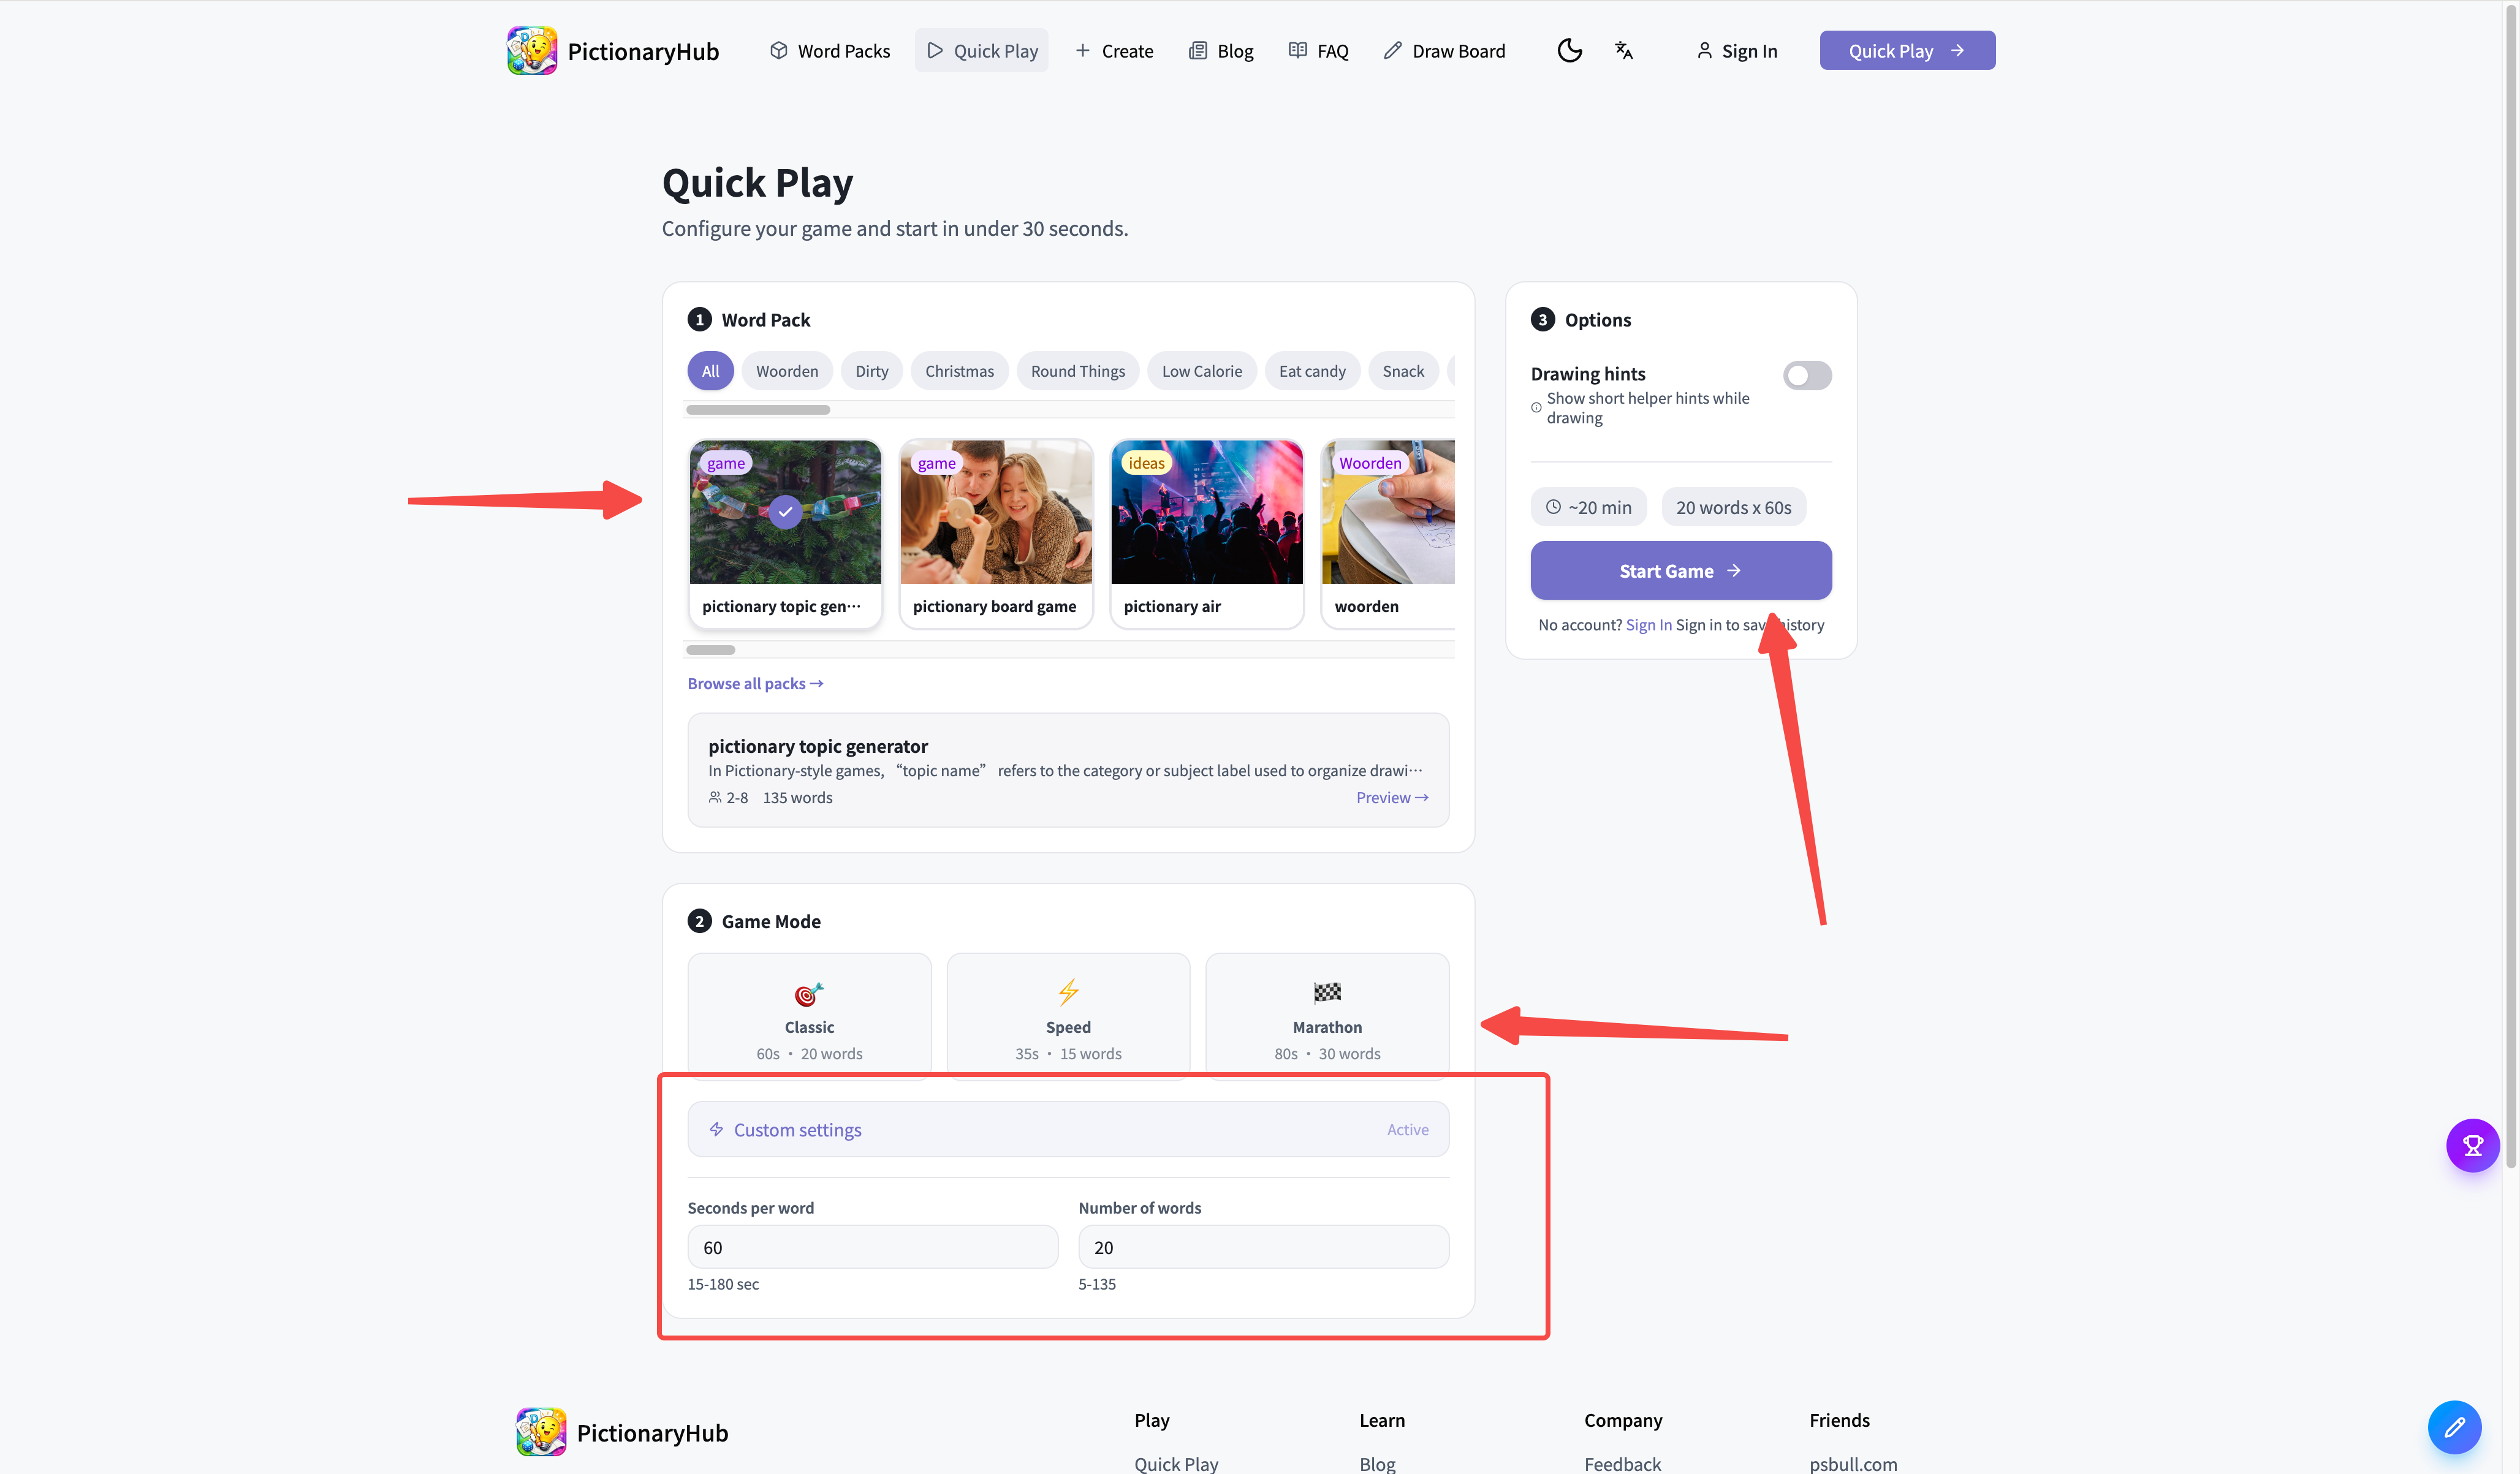Select Marathon mode checkered flag icon
The height and width of the screenshot is (1474, 2520).
click(1327, 992)
